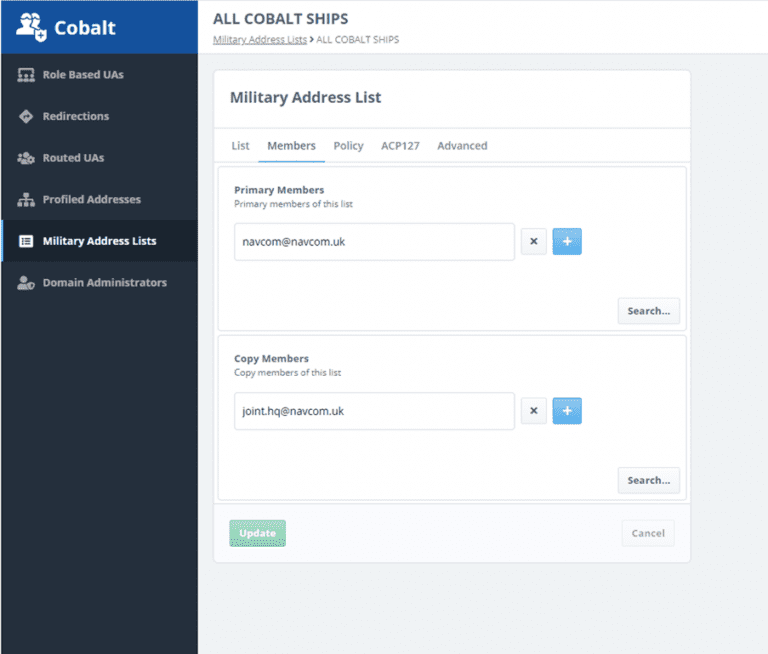The width and height of the screenshot is (768, 654).
Task: Switch to the List tab
Action: [x=240, y=146]
